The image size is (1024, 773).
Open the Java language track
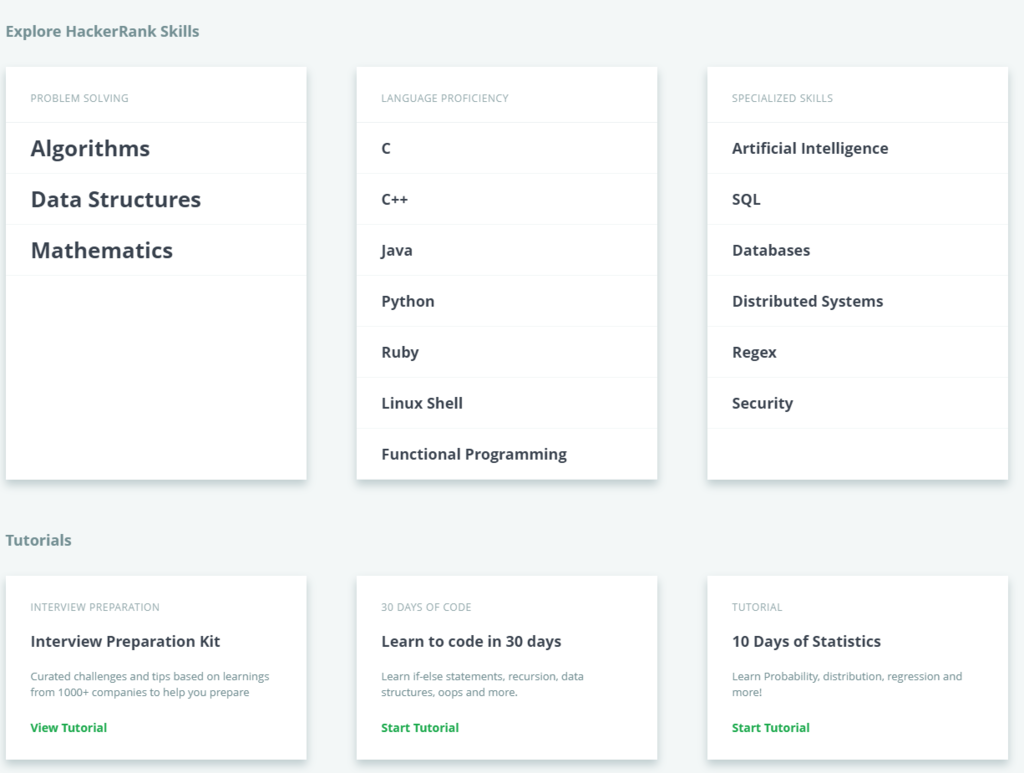(396, 251)
